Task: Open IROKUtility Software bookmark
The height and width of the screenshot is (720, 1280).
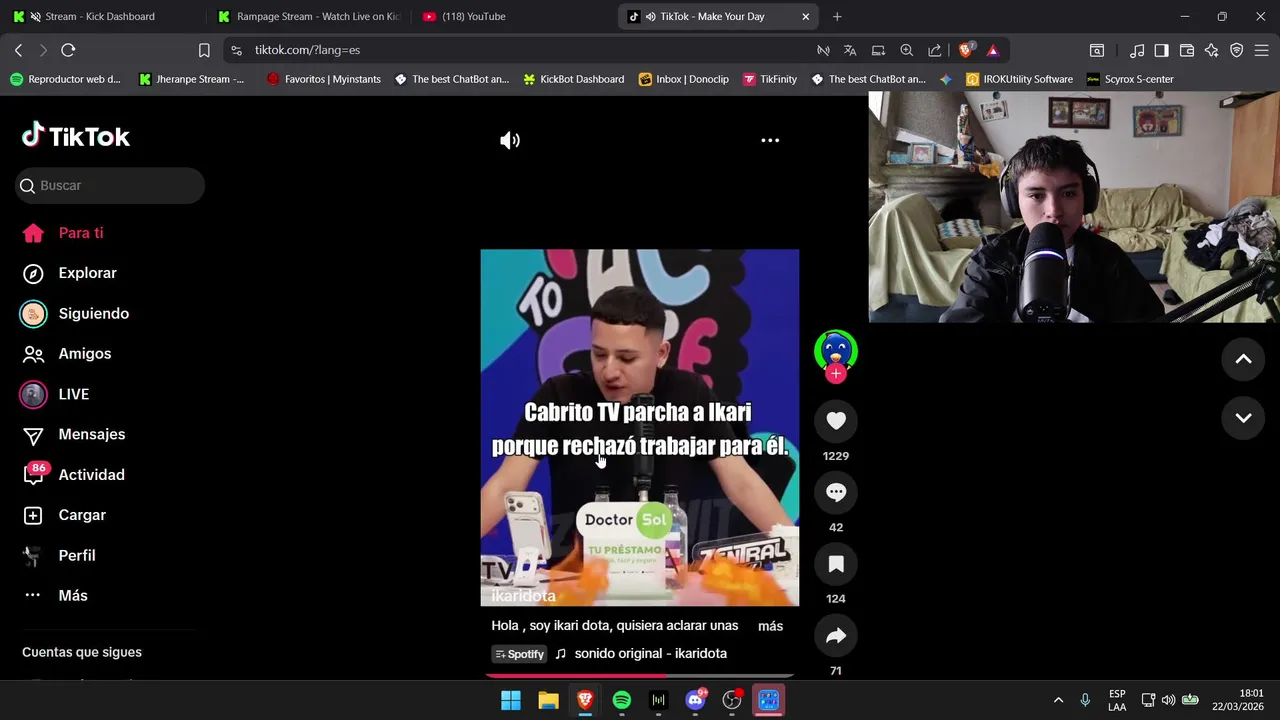Action: [1019, 79]
